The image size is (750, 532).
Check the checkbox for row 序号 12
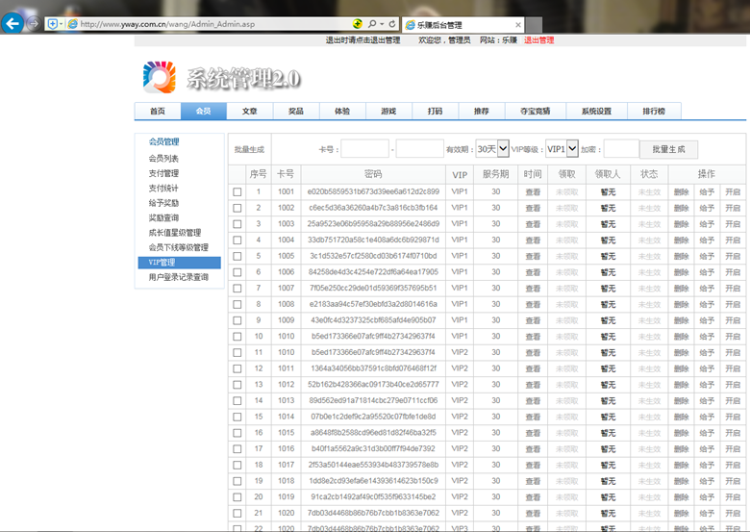pyautogui.click(x=237, y=368)
